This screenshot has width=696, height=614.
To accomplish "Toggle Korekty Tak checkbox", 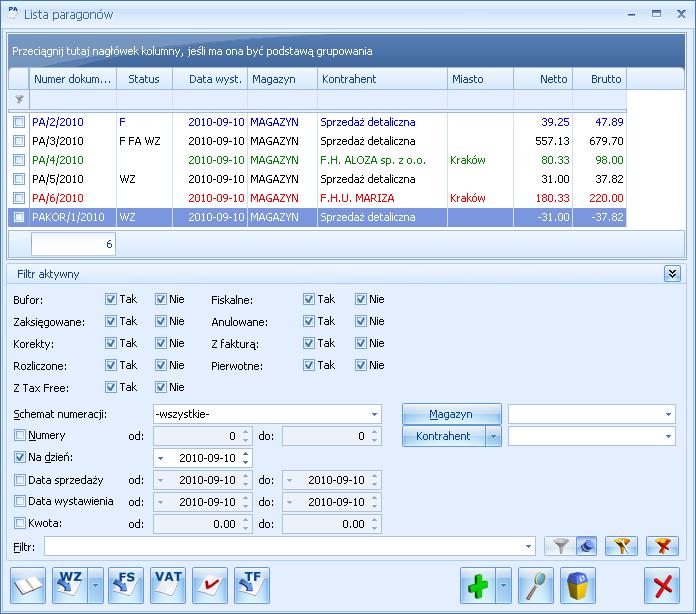I will [111, 343].
